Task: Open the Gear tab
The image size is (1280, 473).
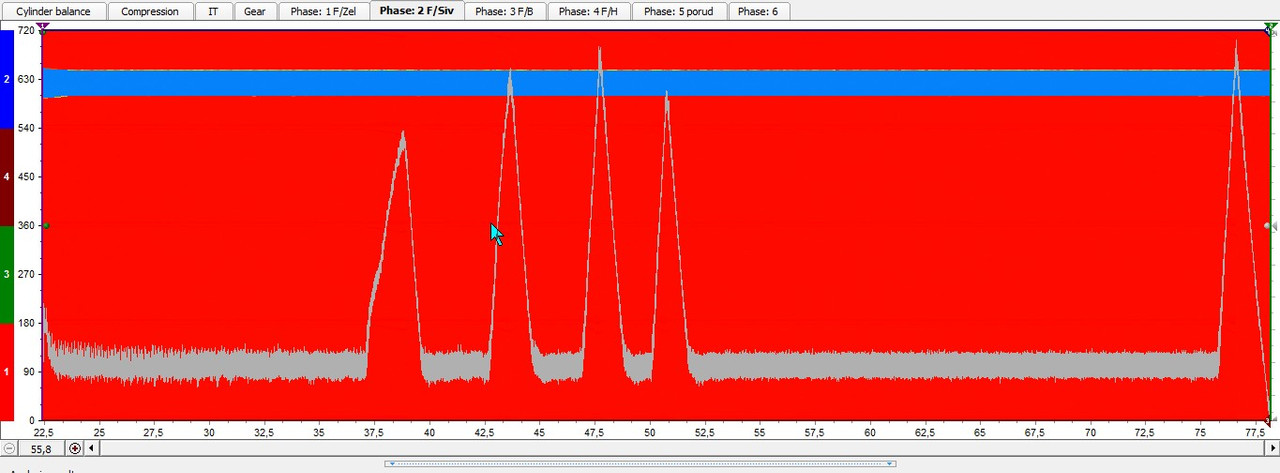Action: point(255,12)
